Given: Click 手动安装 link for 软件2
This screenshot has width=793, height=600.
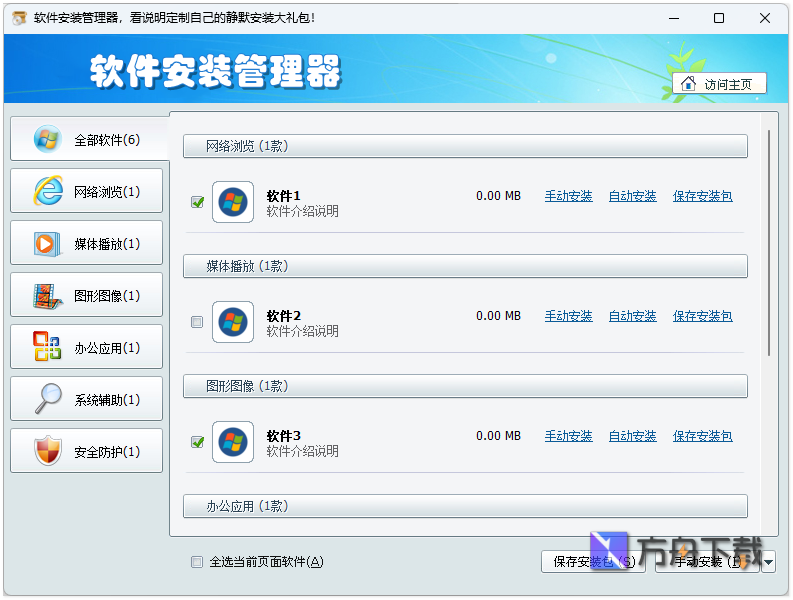Looking at the screenshot, I should pos(568,316).
